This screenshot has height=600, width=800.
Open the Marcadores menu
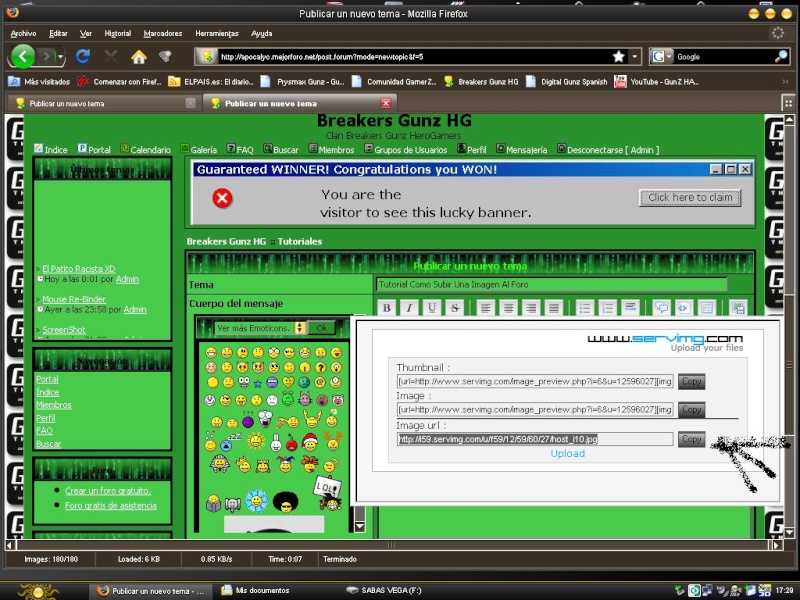click(163, 34)
